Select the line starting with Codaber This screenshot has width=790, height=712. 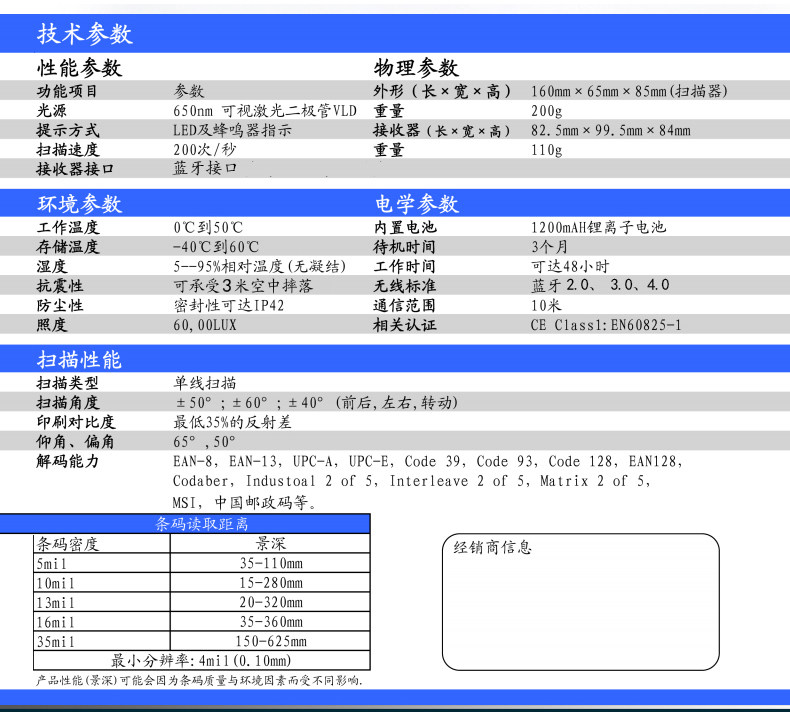point(411,481)
